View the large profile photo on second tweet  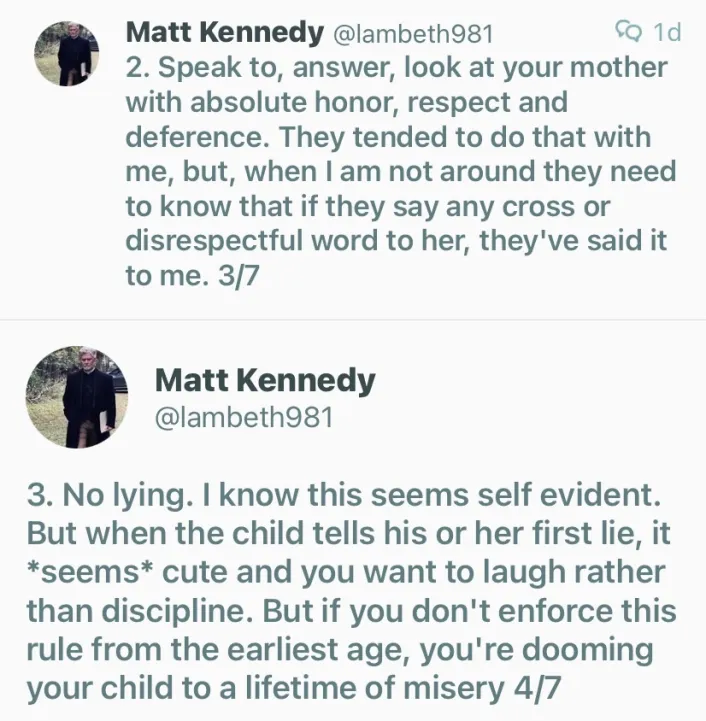click(77, 397)
